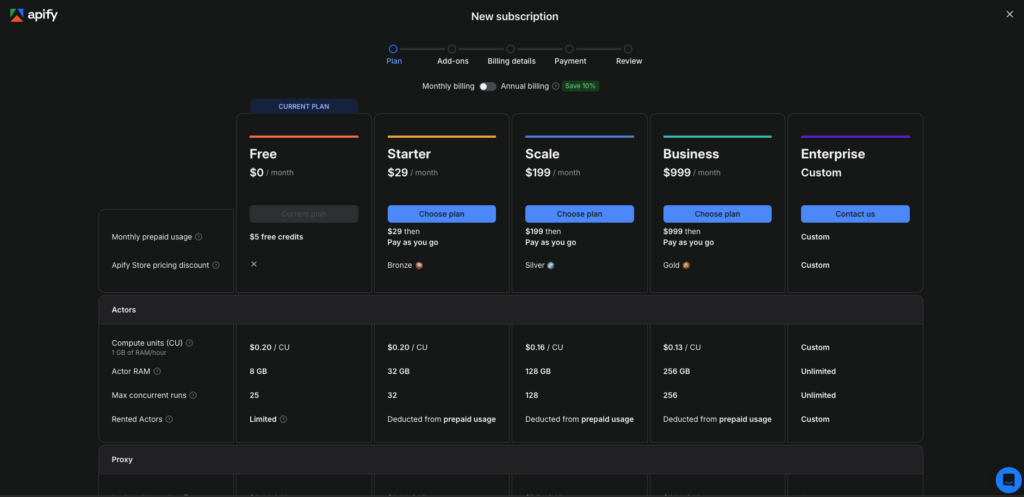Choose the Starter plan
Viewport: 1024px width, 497px height.
(441, 214)
